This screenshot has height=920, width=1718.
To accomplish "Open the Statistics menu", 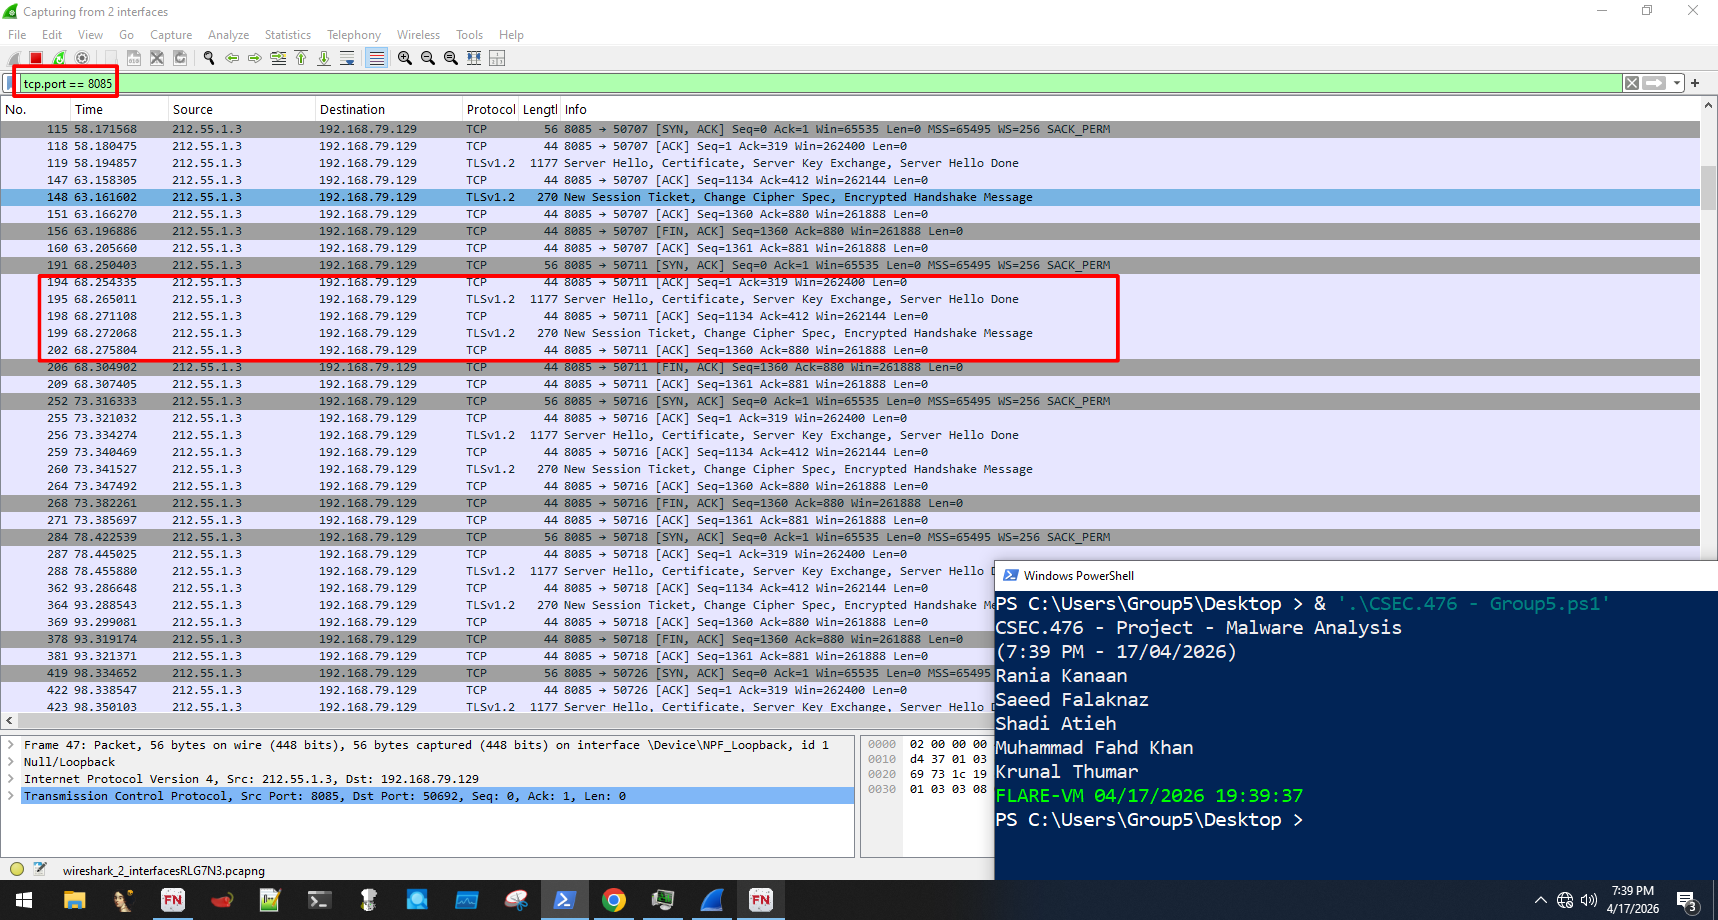I will point(287,35).
